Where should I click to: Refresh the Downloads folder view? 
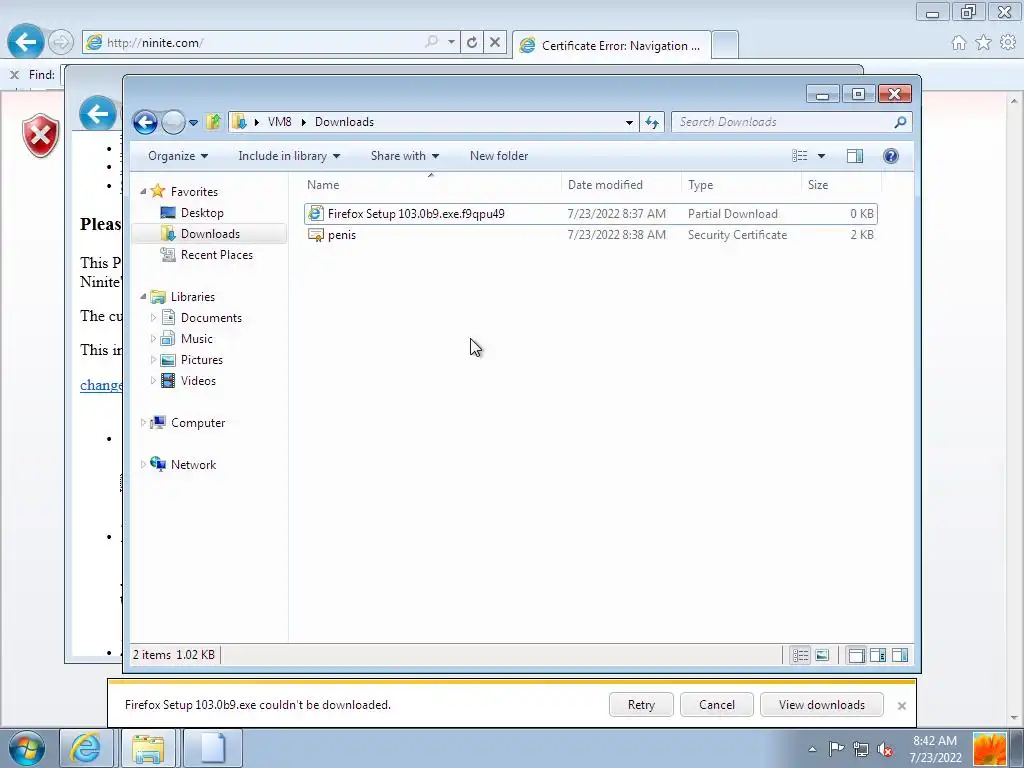(652, 122)
